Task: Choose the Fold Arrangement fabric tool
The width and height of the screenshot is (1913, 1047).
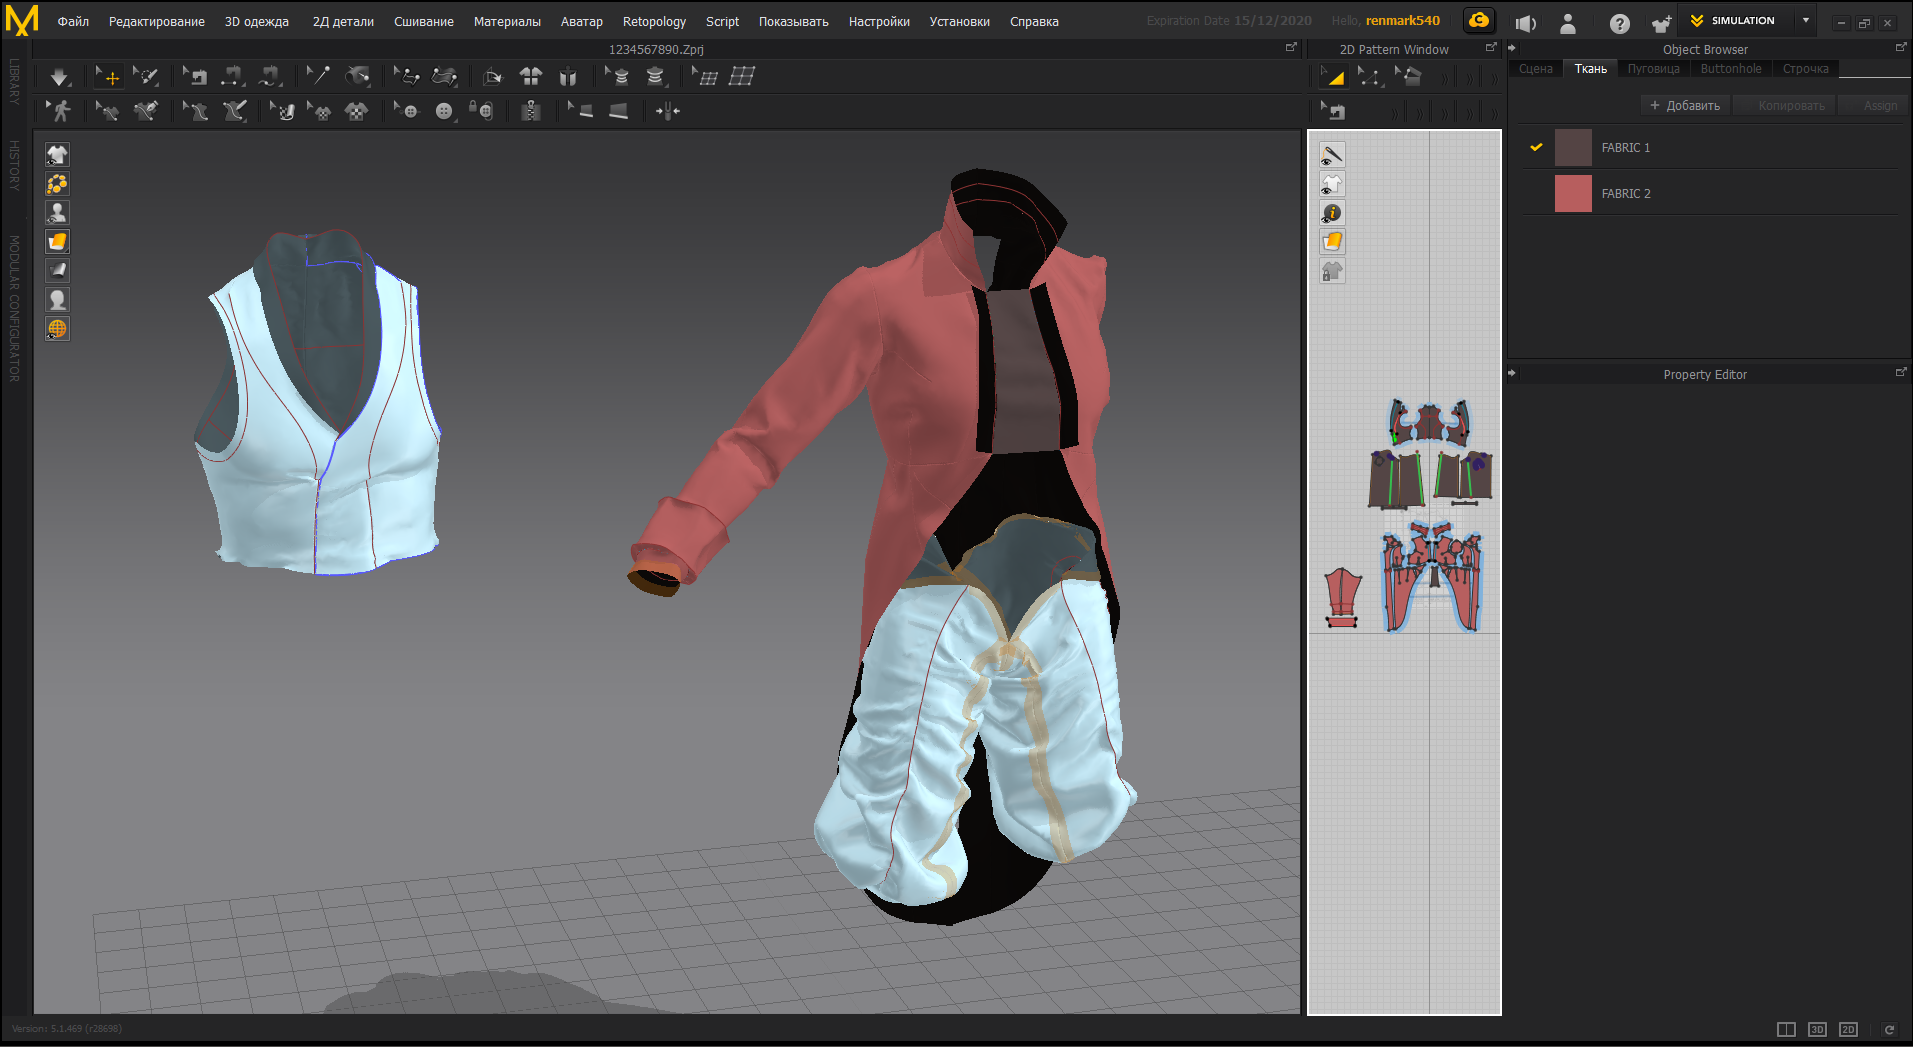Action: pyautogui.click(x=444, y=77)
